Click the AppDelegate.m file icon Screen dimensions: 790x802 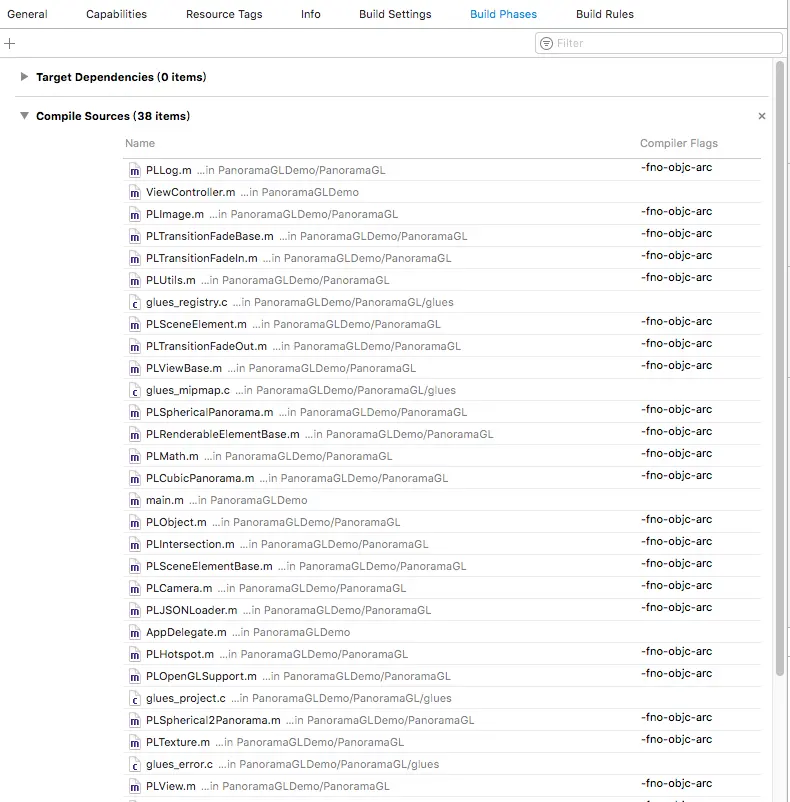[x=134, y=633]
